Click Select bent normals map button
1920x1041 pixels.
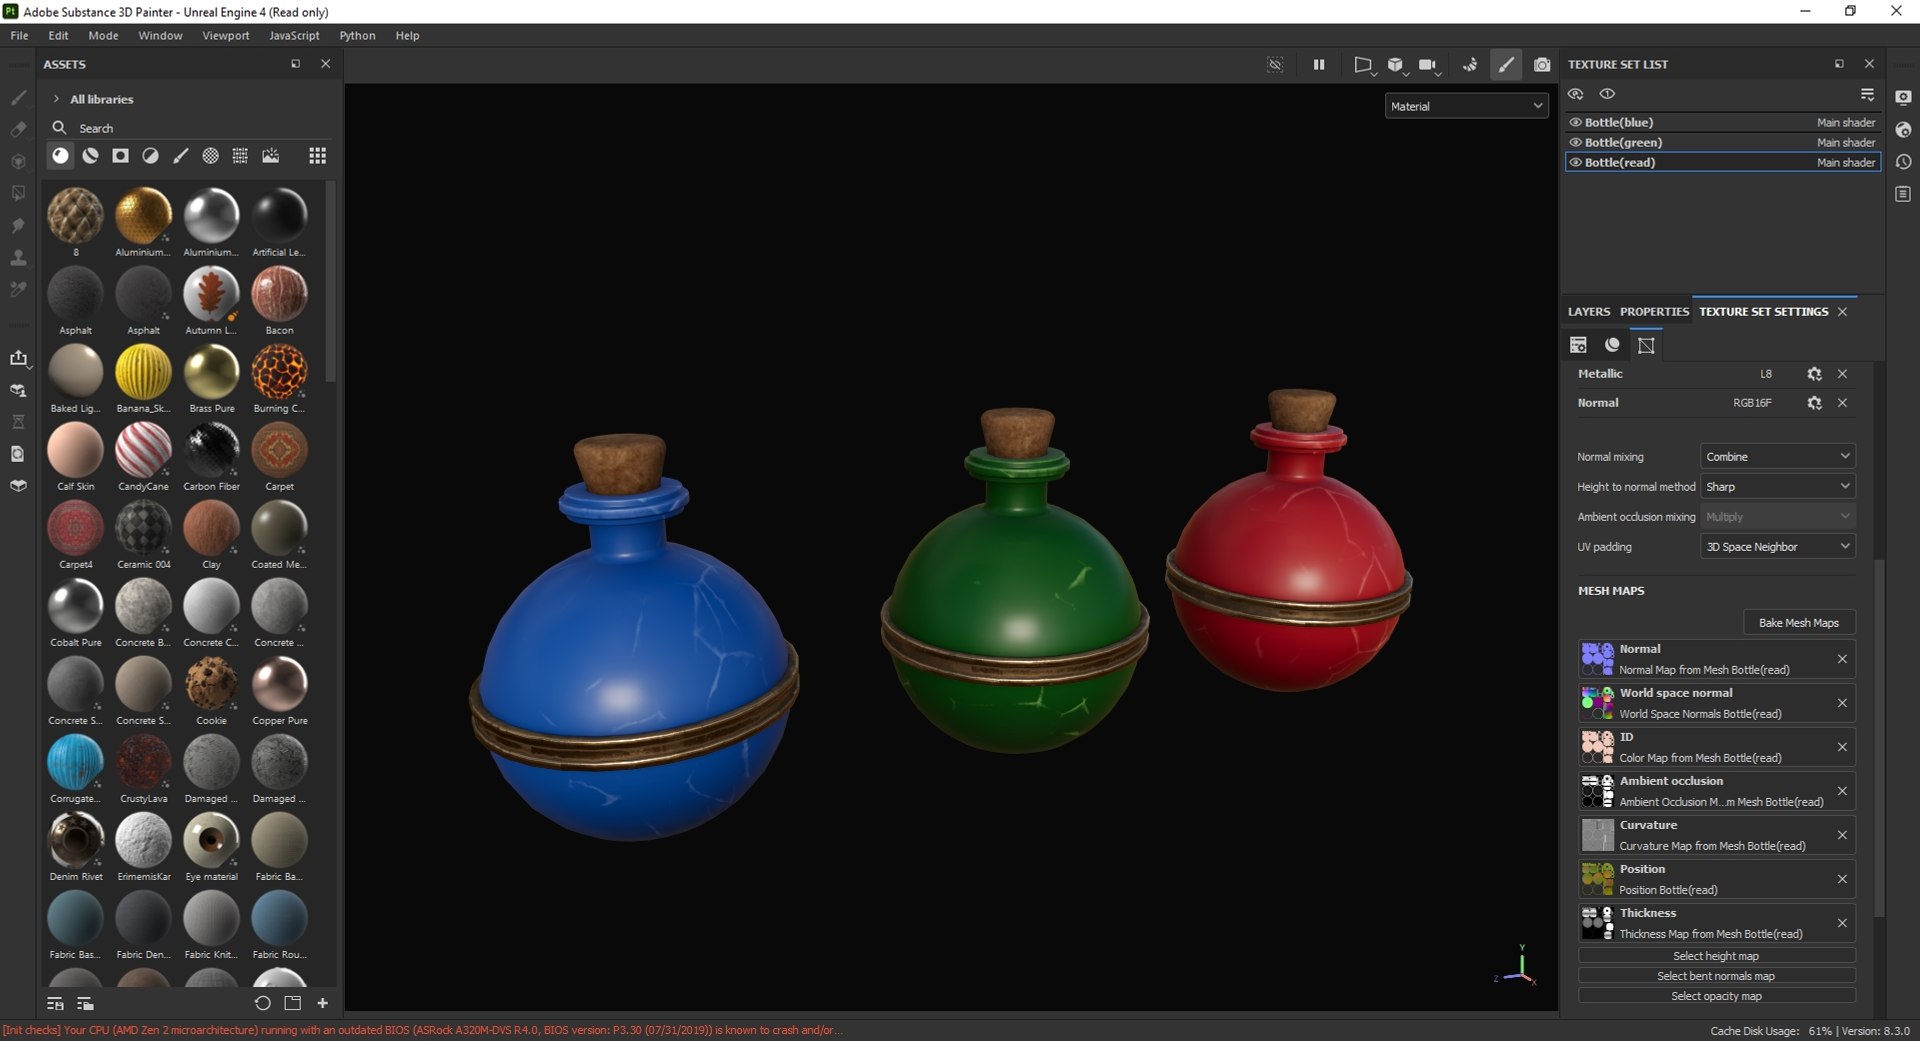coord(1716,976)
